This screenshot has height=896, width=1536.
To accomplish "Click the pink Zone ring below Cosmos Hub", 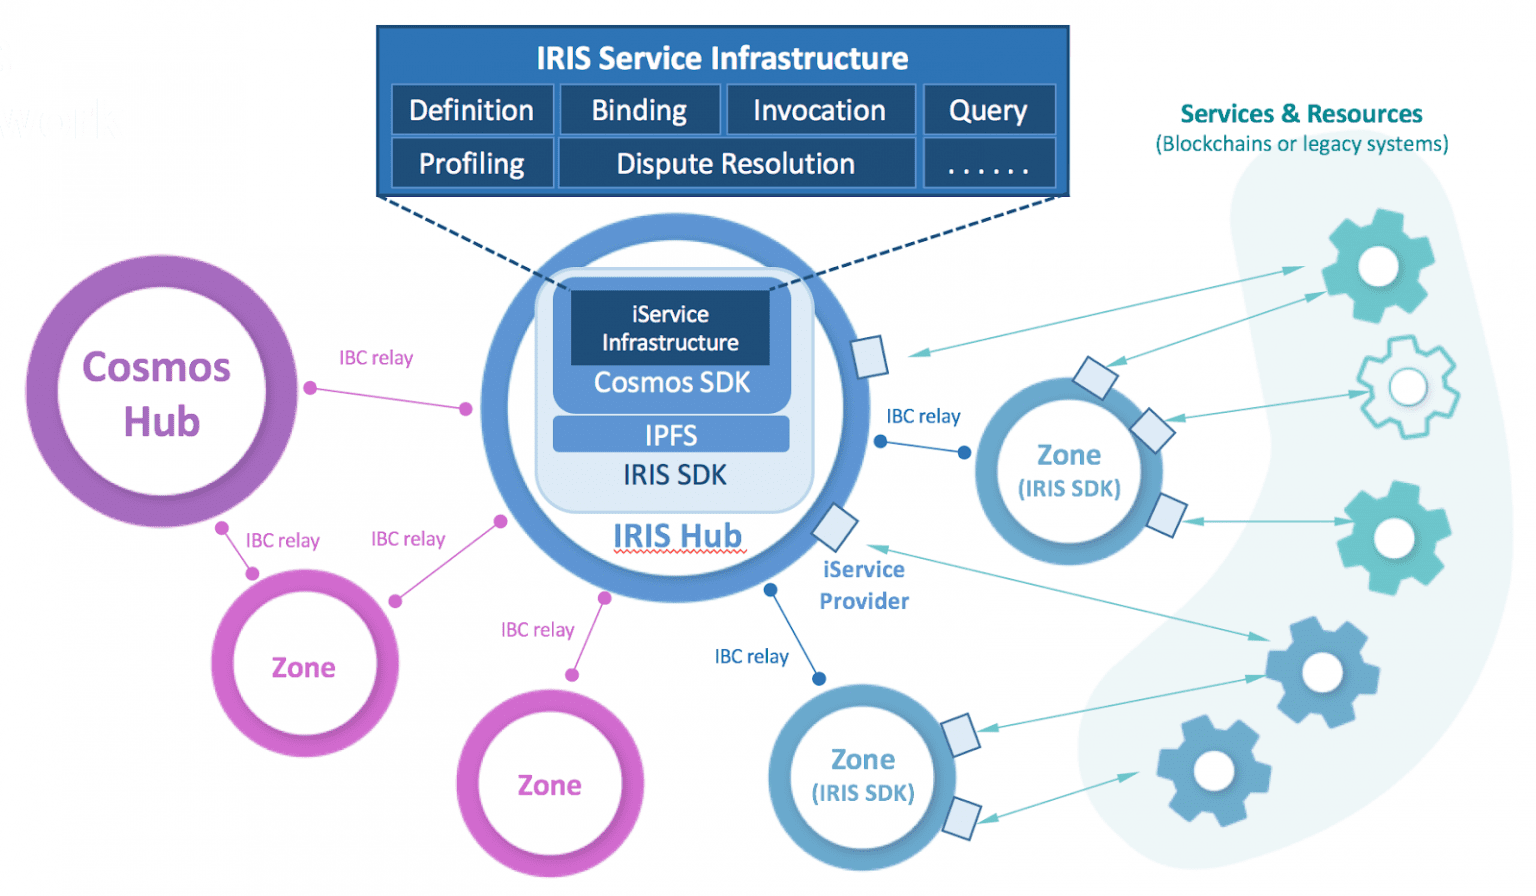I will coord(305,663).
